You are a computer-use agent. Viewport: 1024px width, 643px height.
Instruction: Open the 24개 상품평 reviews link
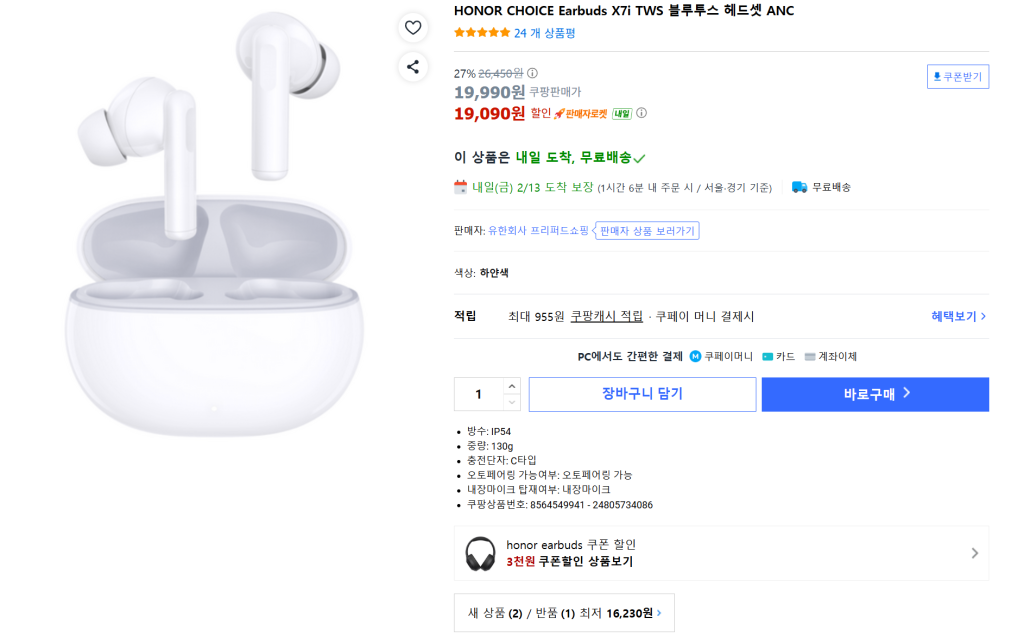(x=544, y=33)
